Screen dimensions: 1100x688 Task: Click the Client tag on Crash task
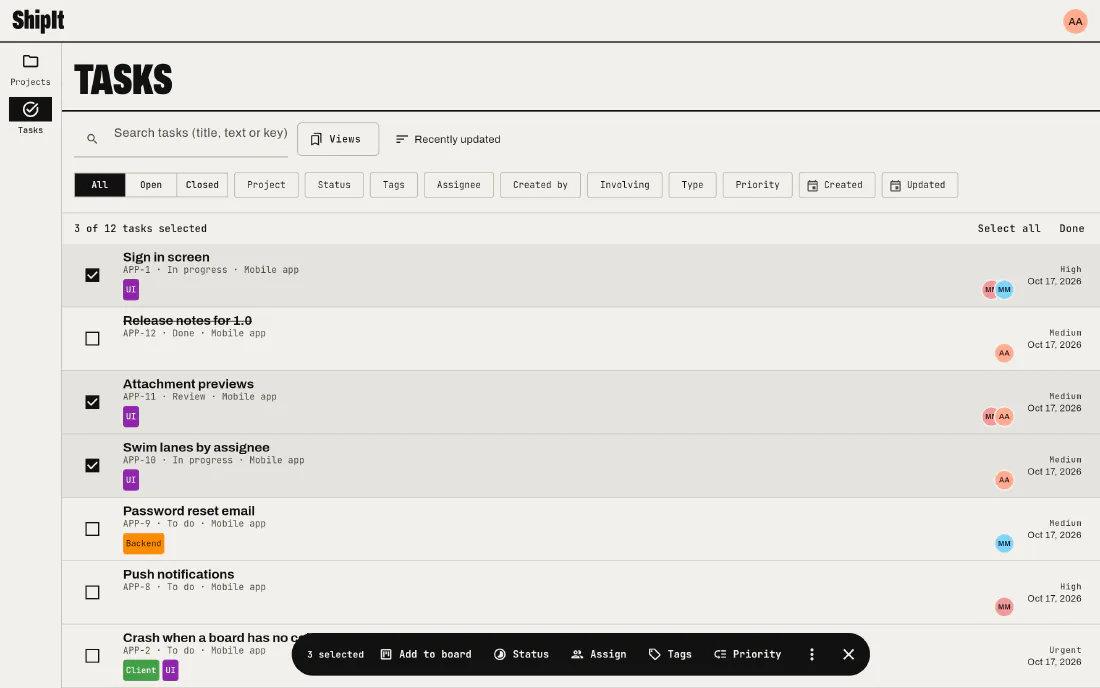141,670
